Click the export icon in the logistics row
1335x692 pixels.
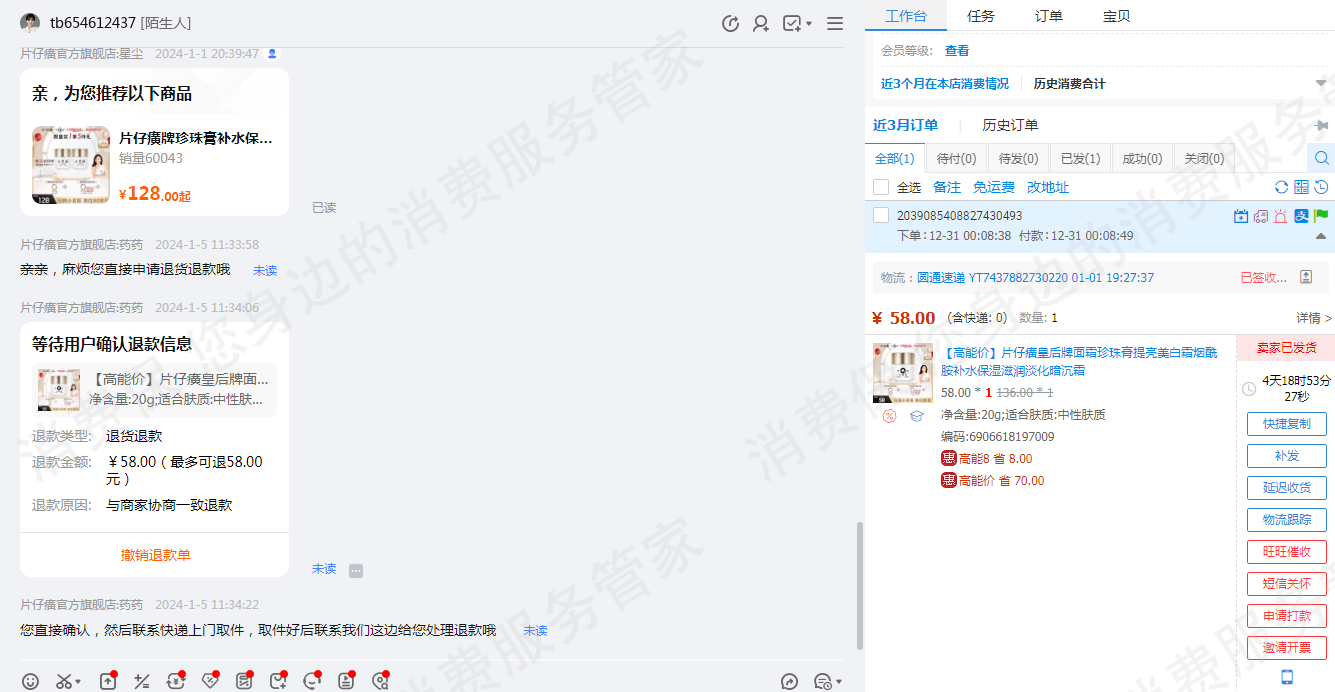coord(1306,277)
